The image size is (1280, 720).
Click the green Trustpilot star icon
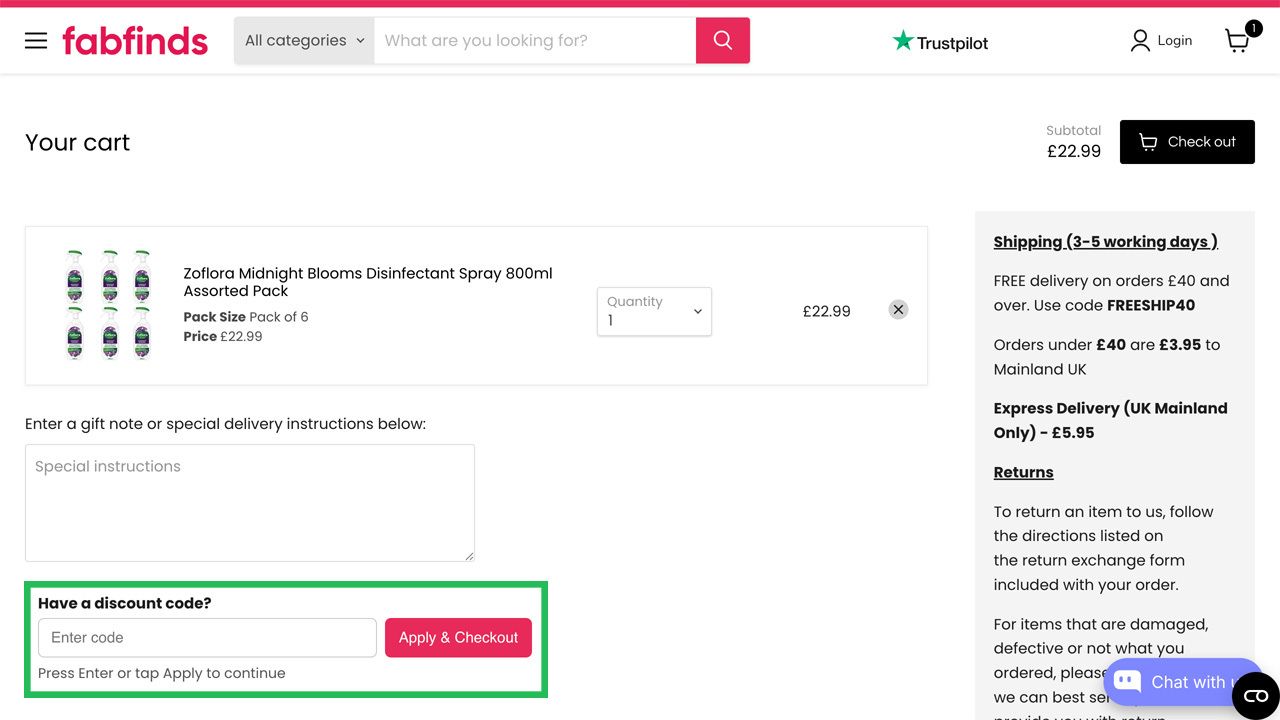(901, 42)
